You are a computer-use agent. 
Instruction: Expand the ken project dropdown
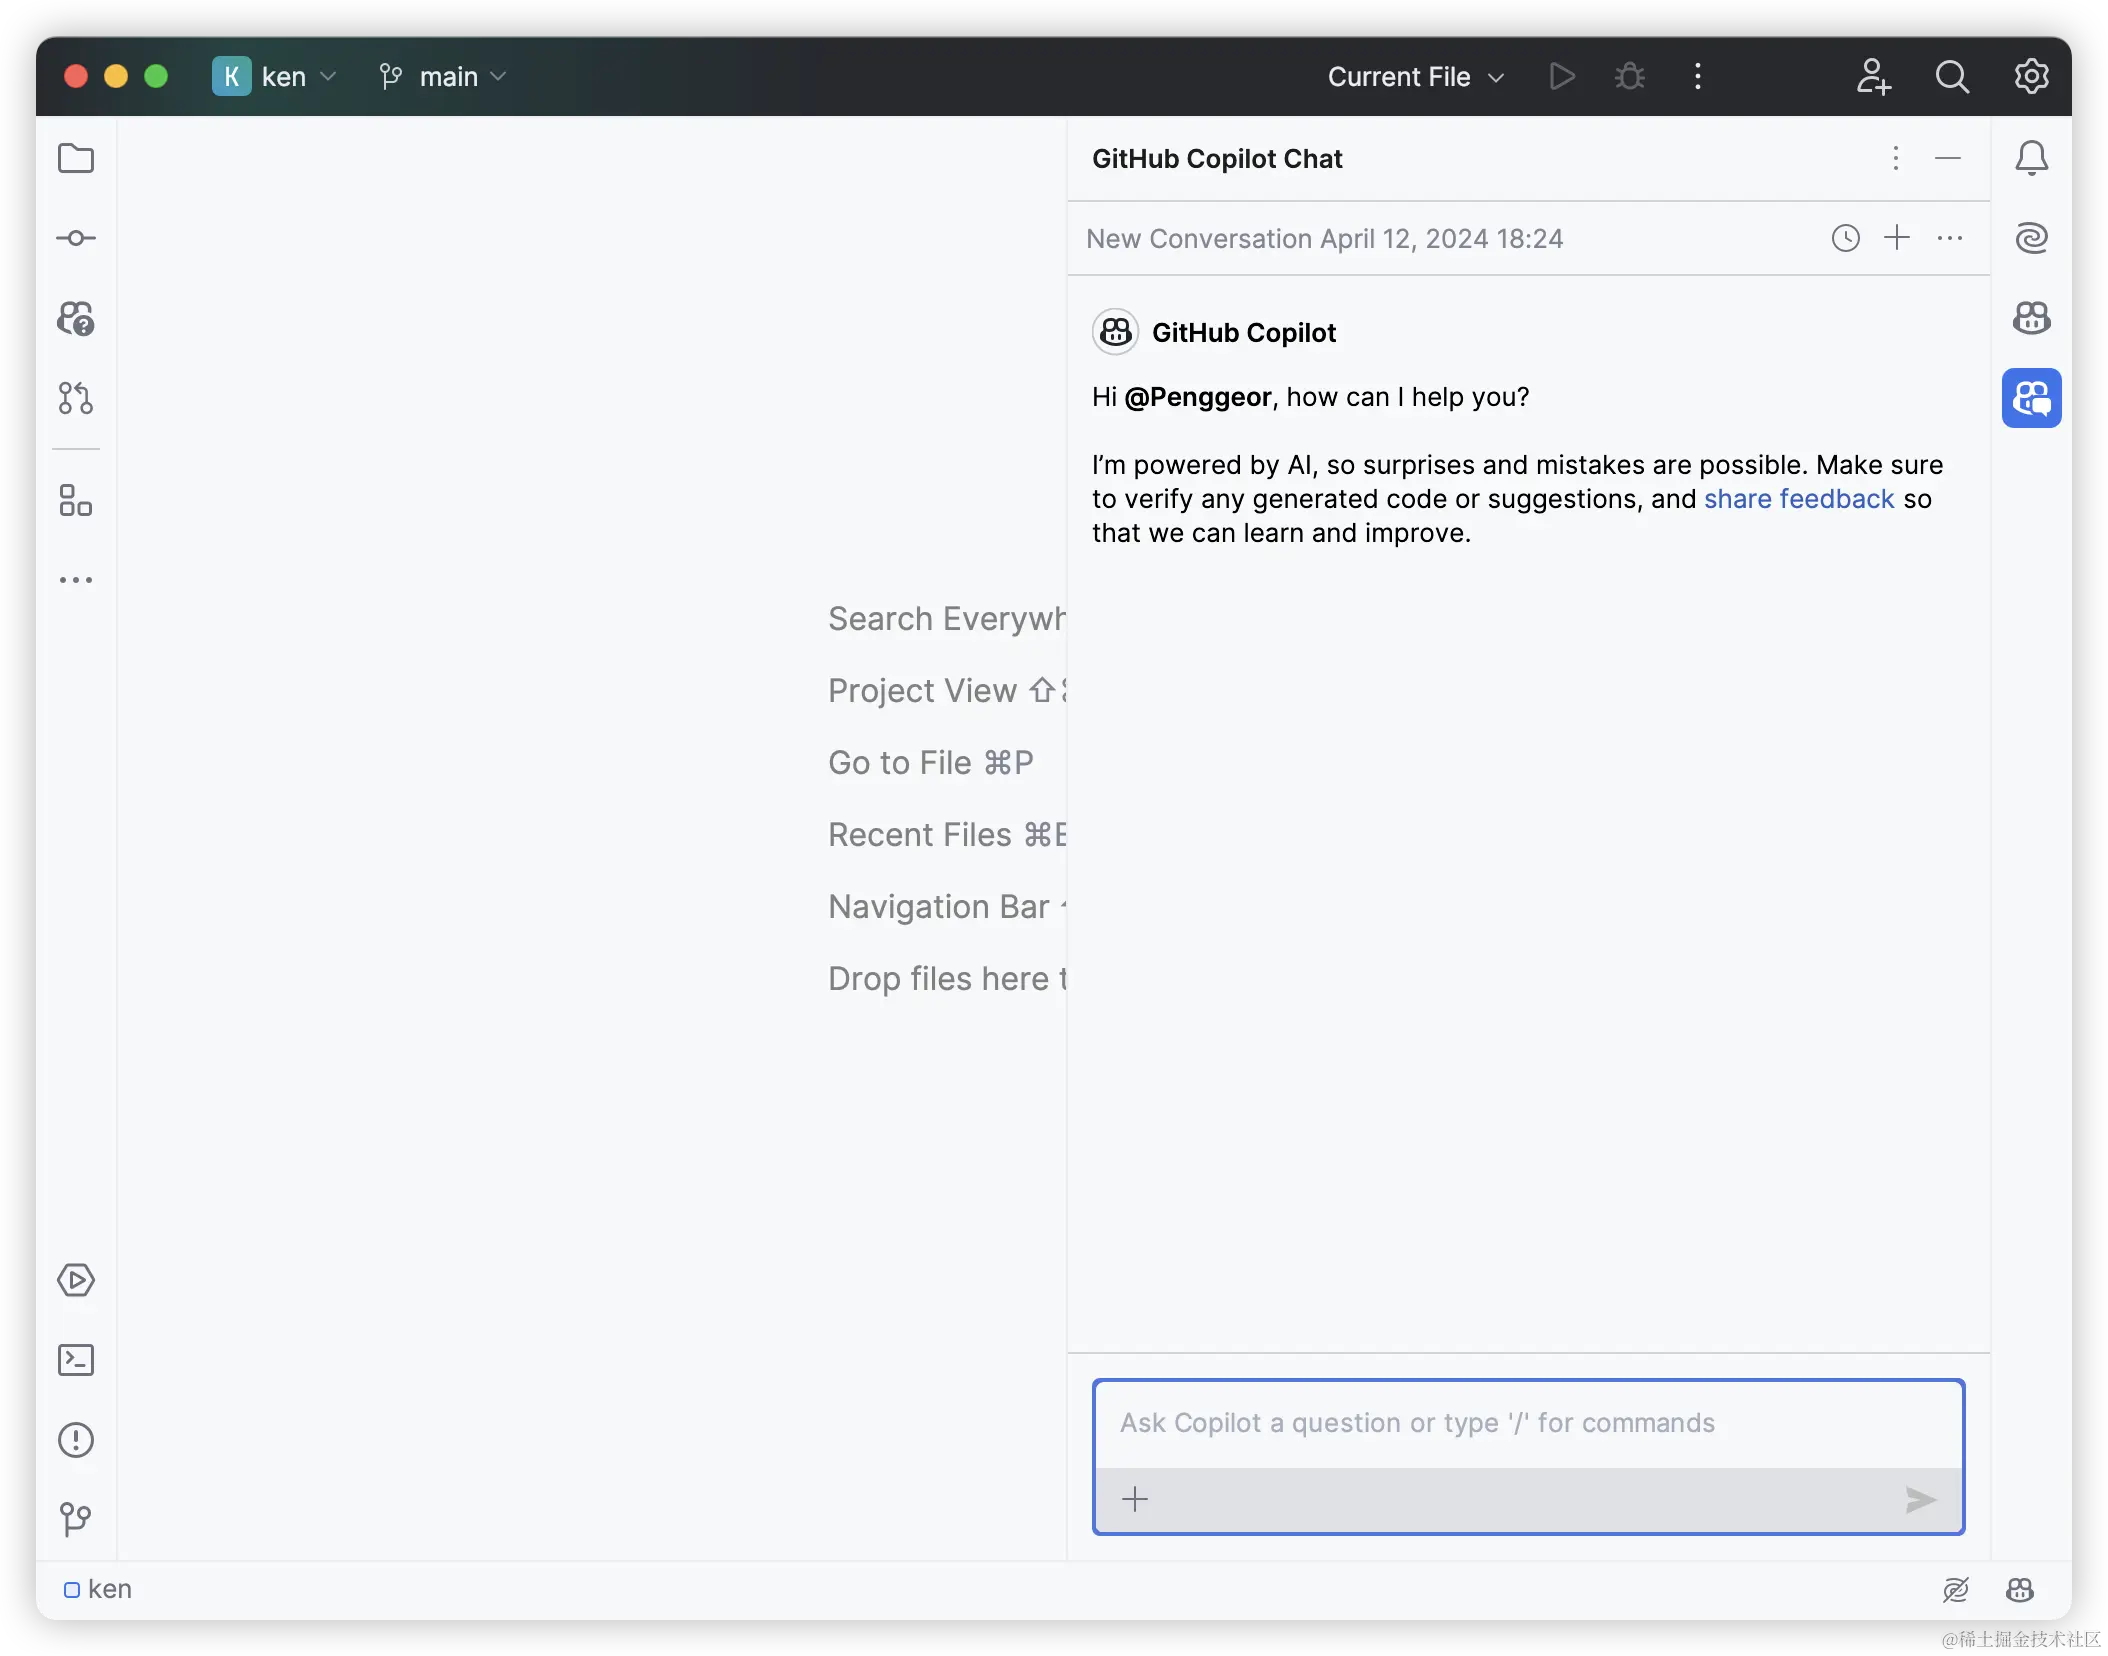[x=274, y=76]
